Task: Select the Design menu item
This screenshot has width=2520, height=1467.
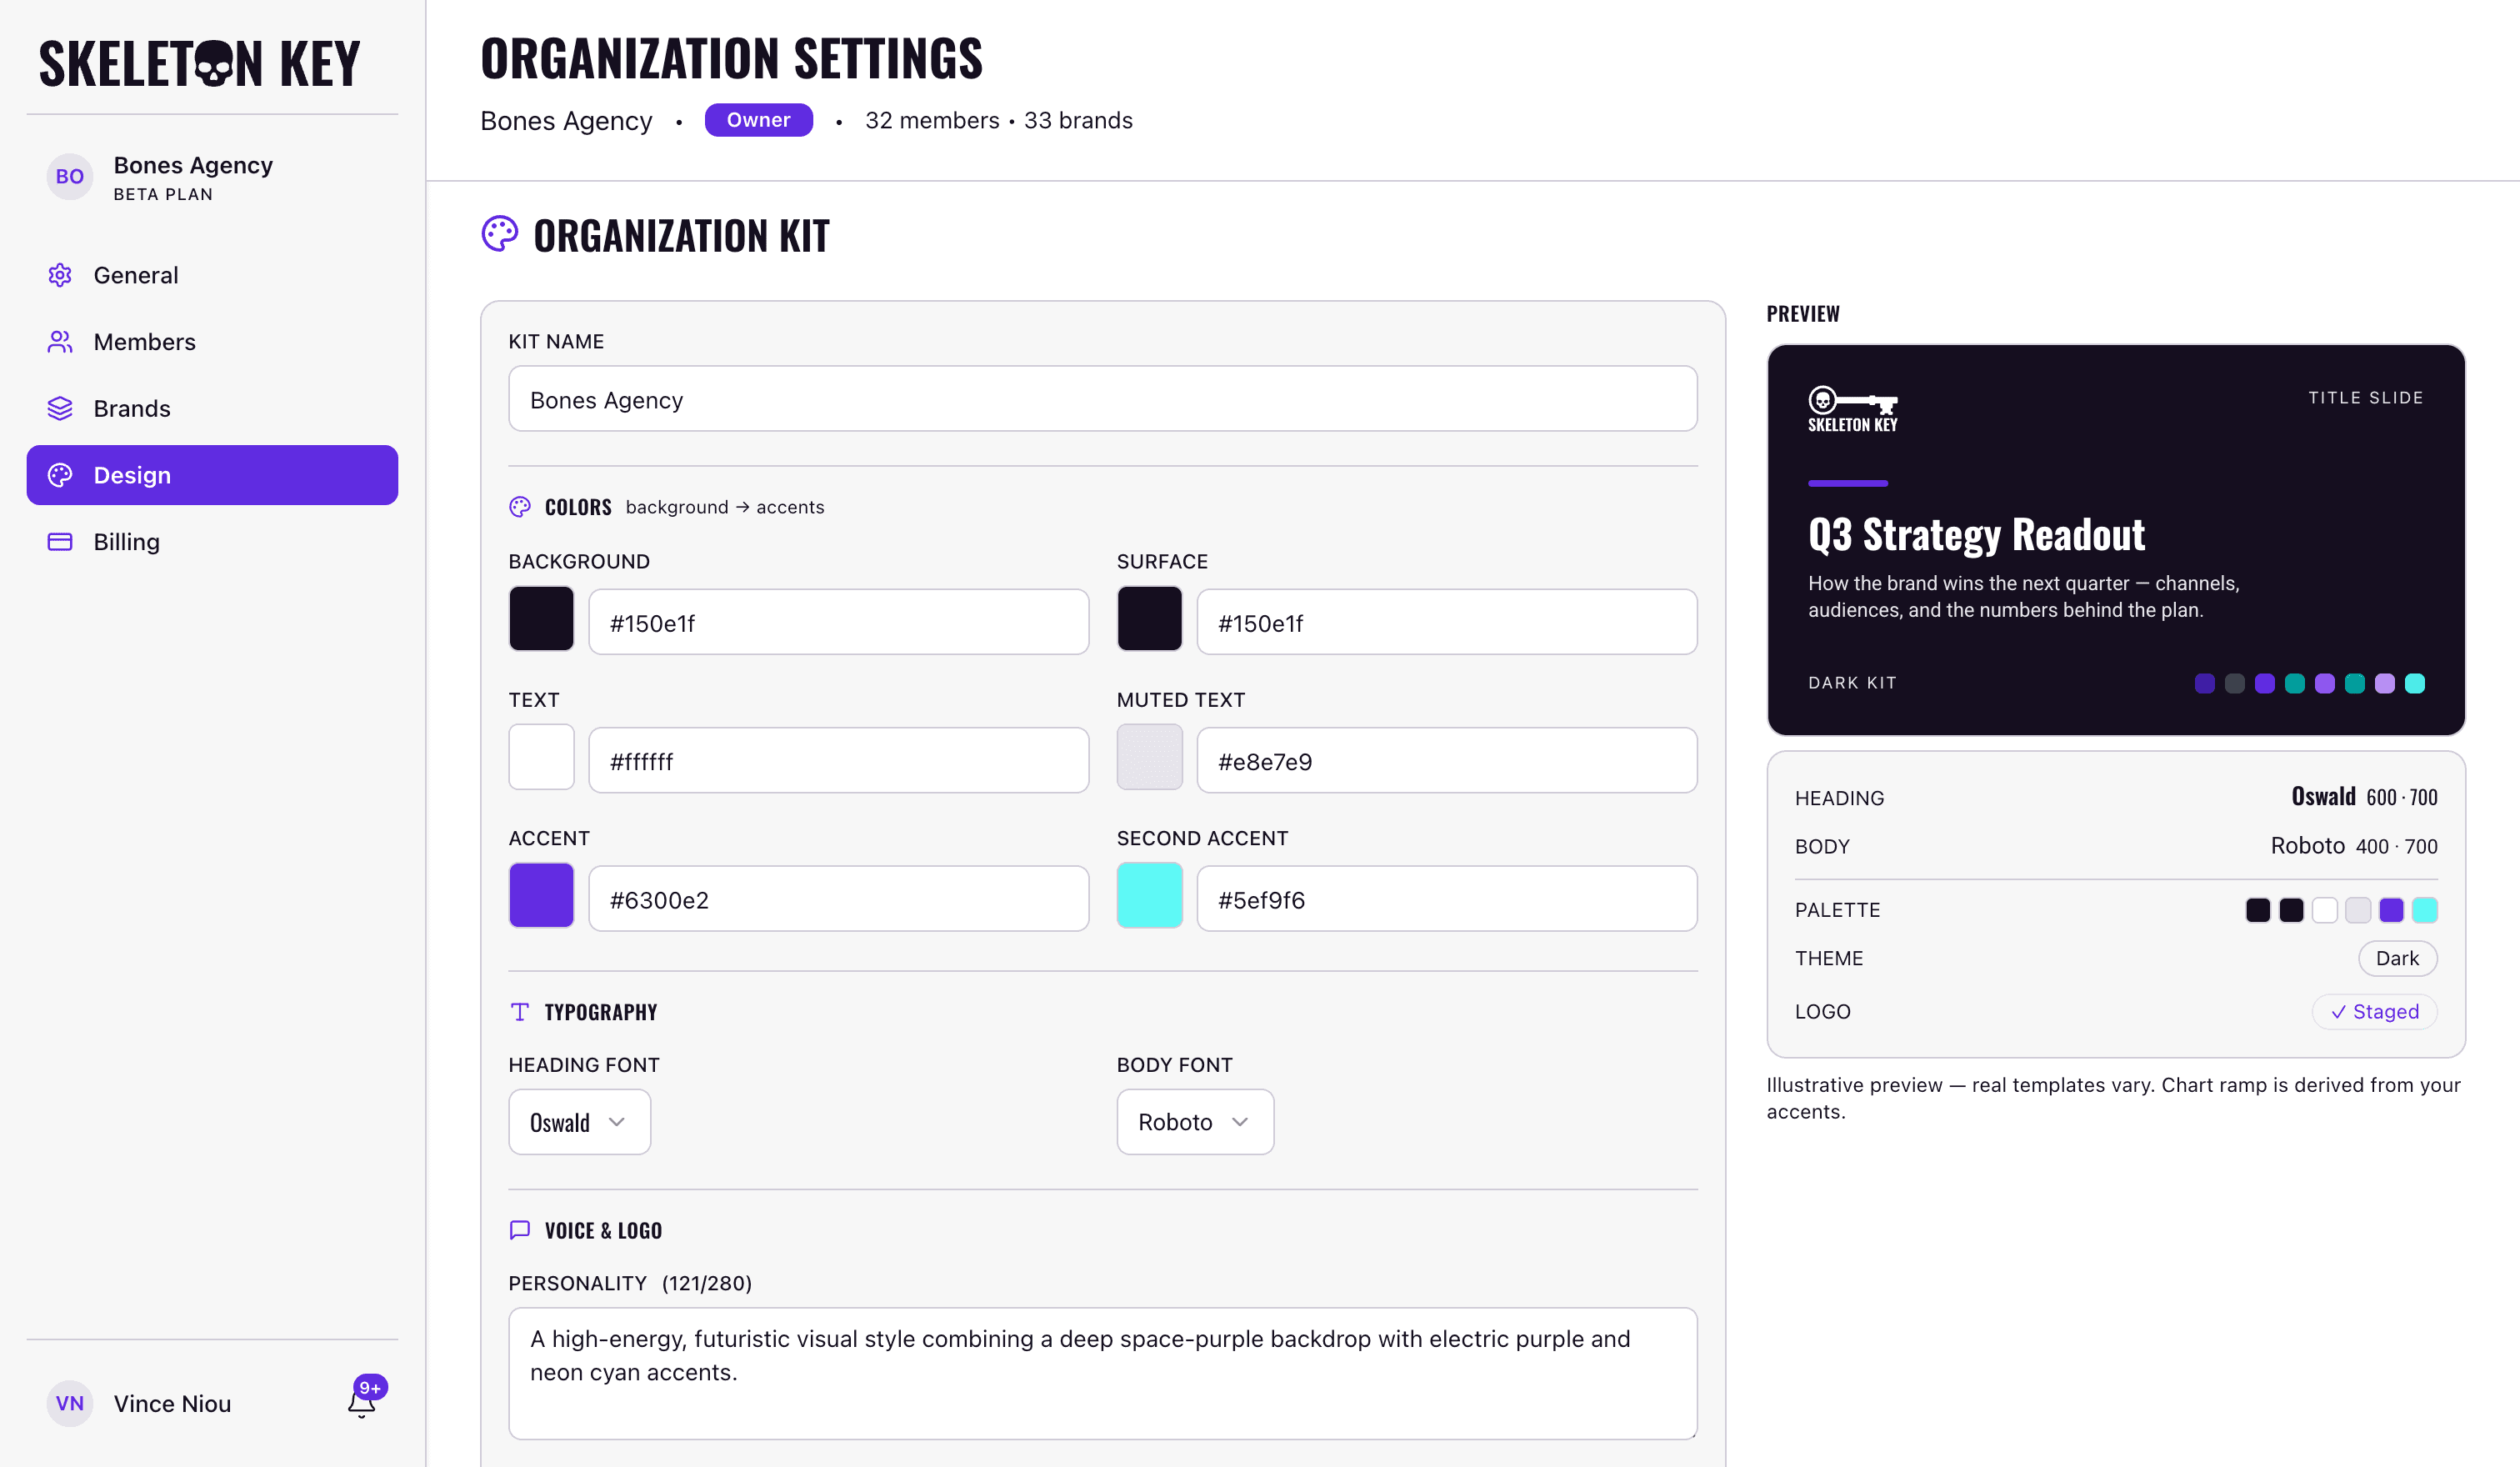Action: coord(212,475)
